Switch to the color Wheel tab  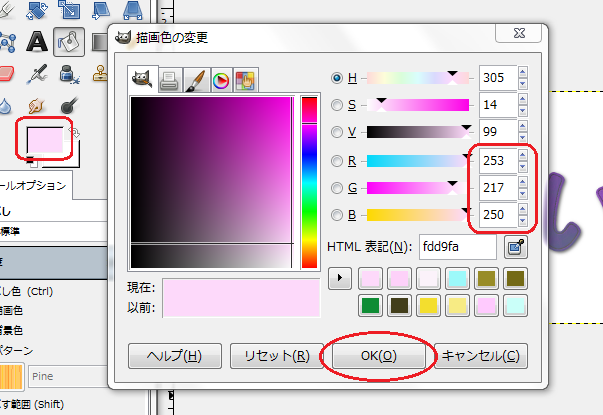coord(221,80)
